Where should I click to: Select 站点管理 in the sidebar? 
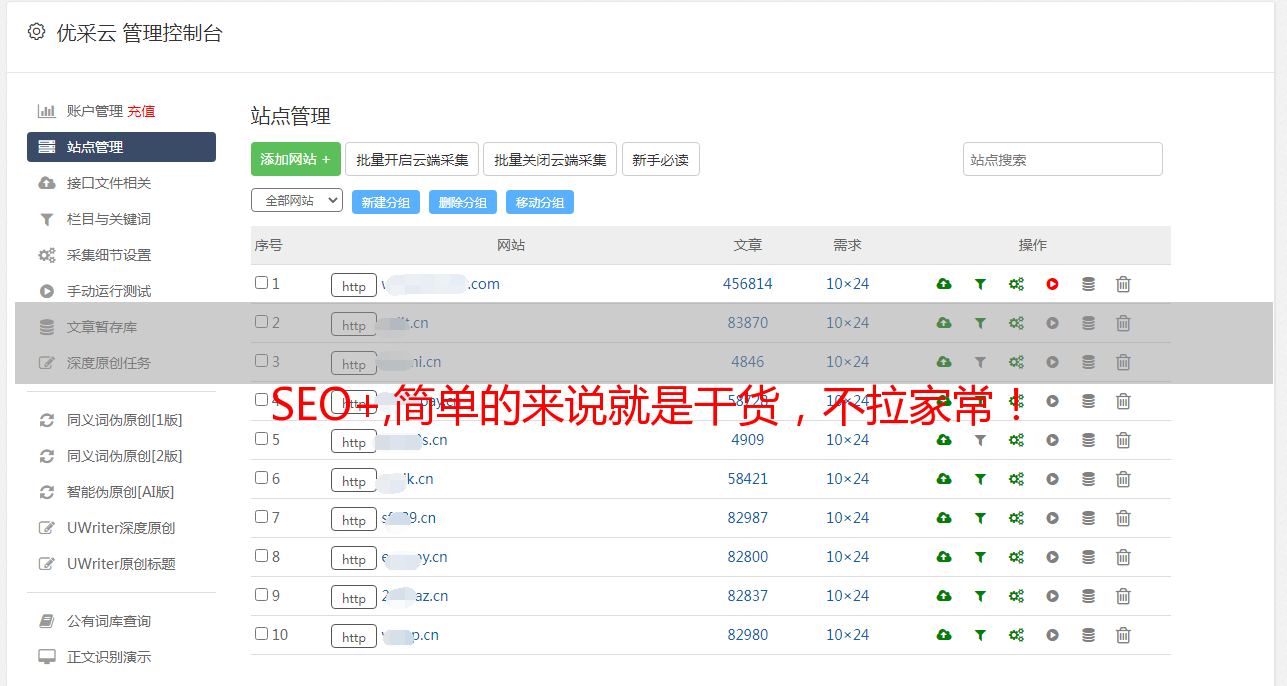(121, 147)
